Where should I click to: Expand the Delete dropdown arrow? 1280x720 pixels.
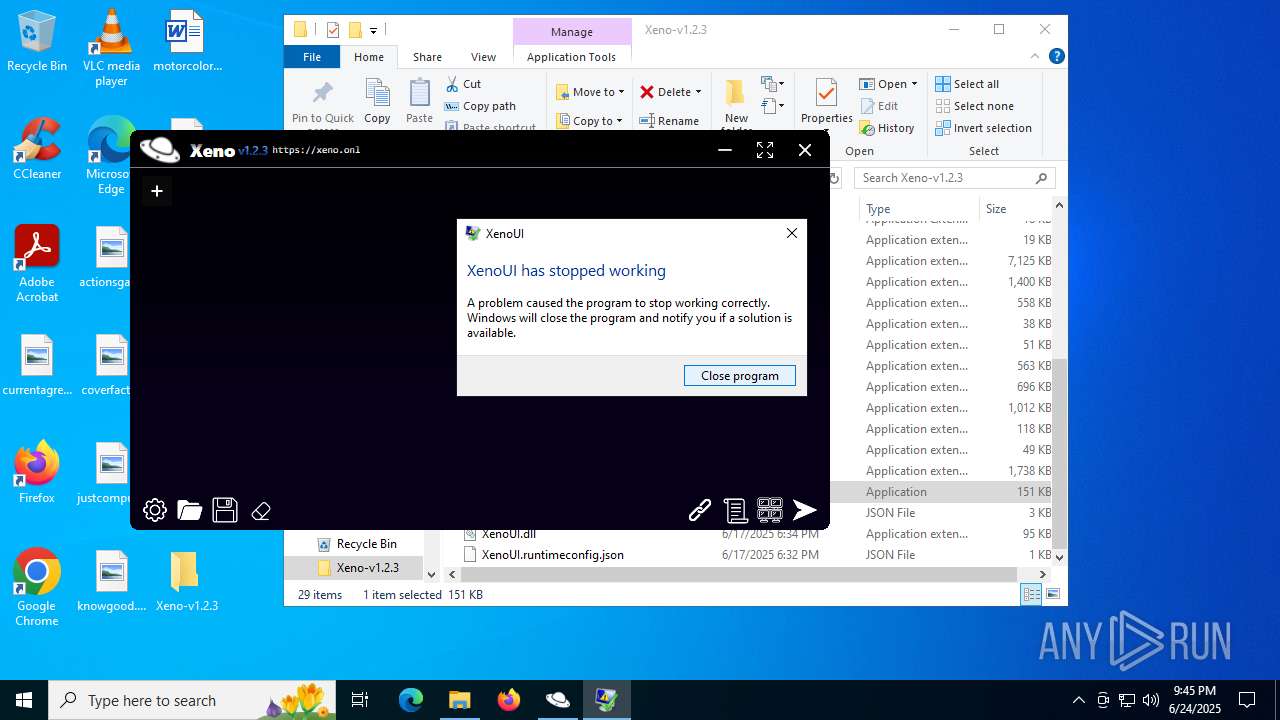pos(698,92)
